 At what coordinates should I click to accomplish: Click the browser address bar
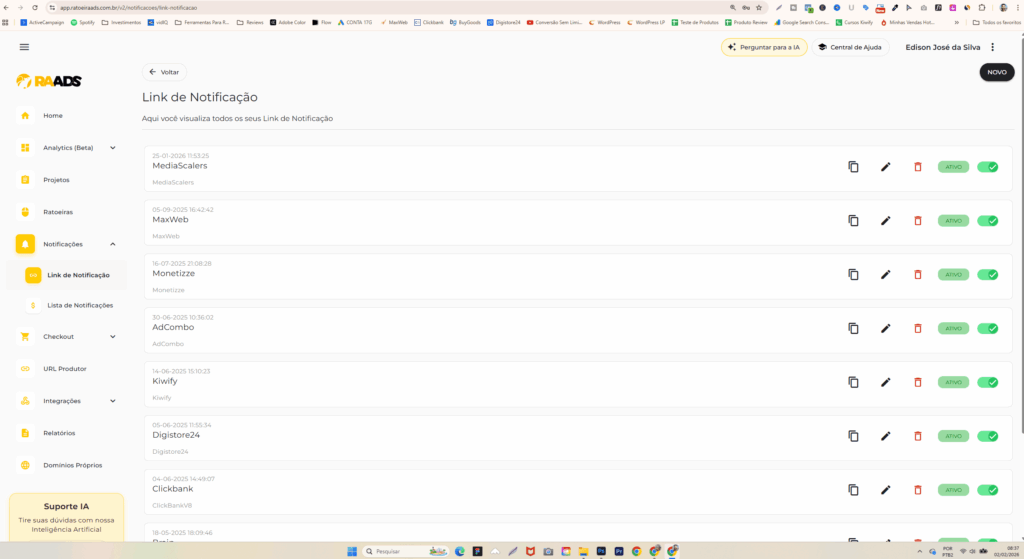click(392, 8)
